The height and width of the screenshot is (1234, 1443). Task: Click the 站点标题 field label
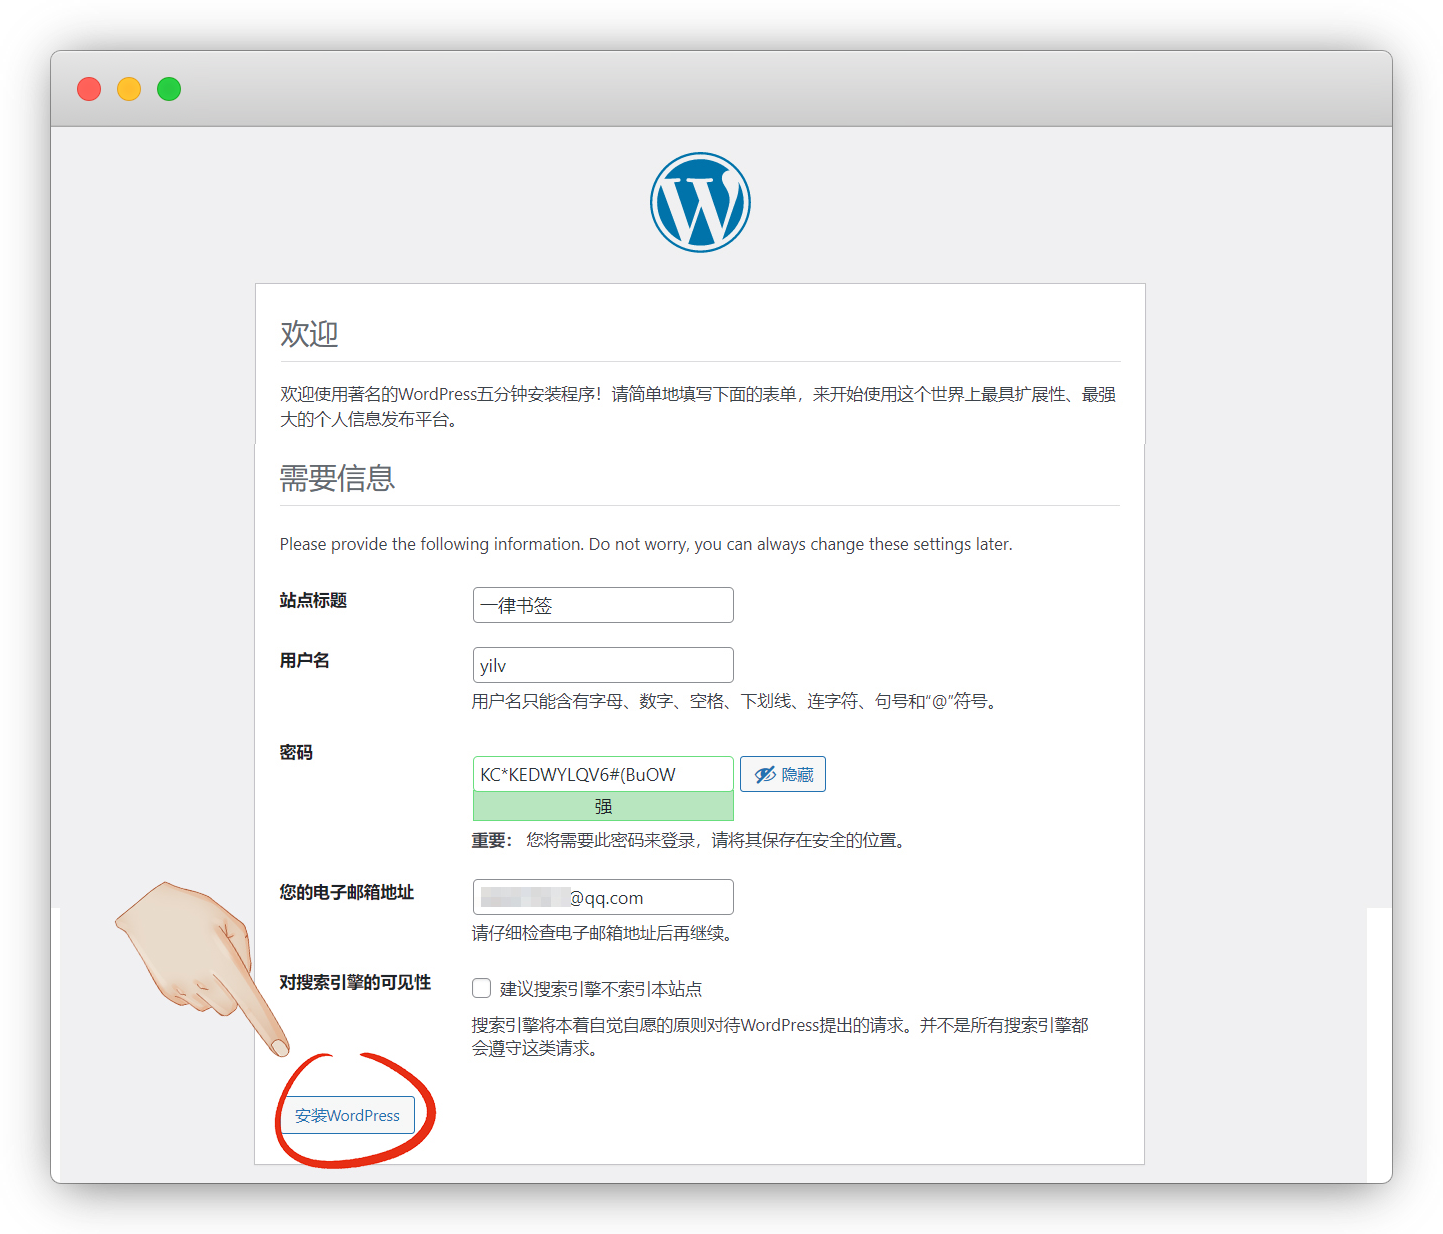(x=313, y=600)
